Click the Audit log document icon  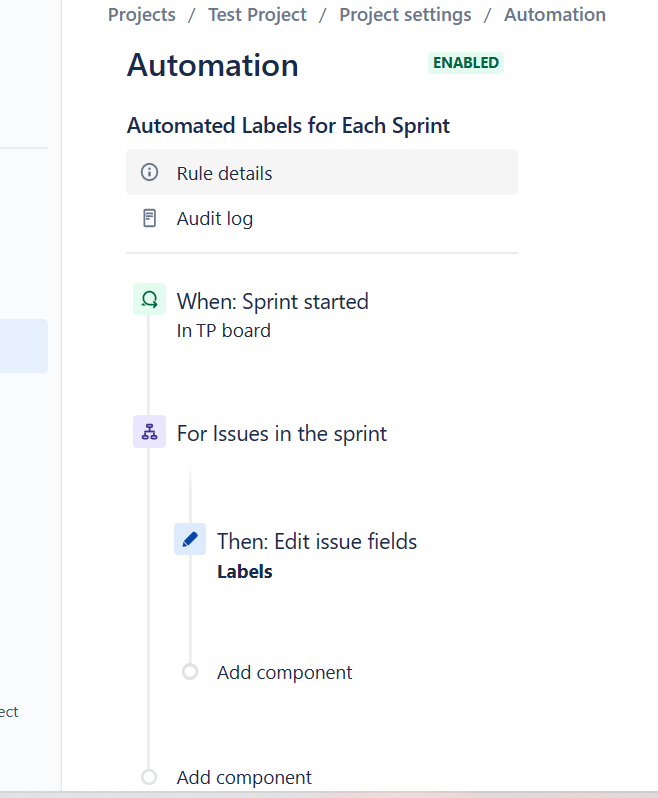(149, 218)
